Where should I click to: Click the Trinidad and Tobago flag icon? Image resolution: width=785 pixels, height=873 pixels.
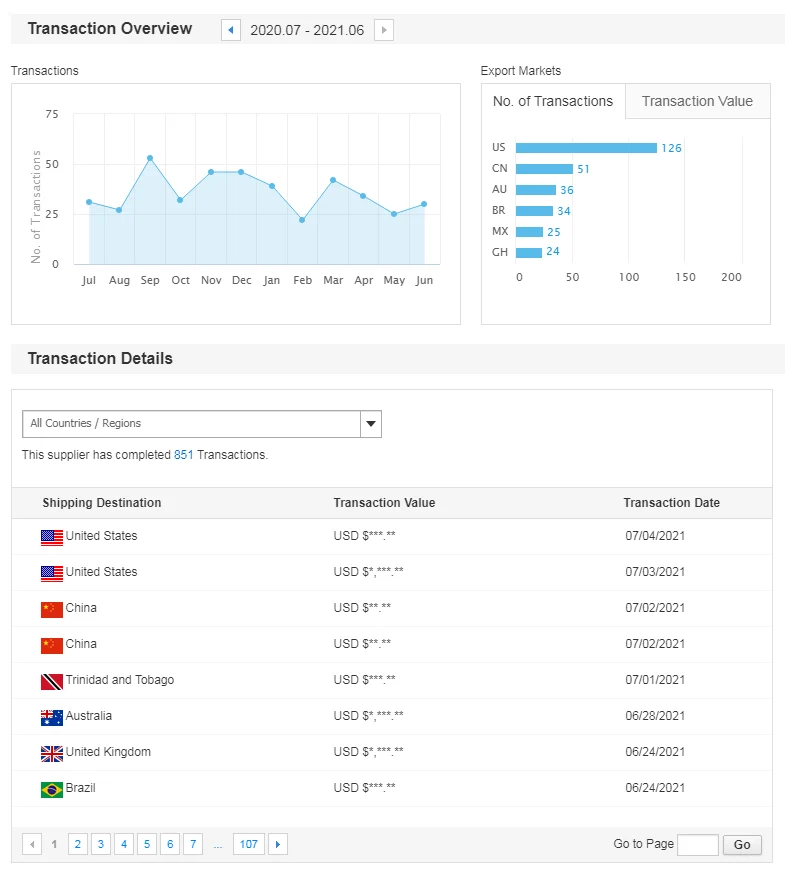(x=52, y=681)
